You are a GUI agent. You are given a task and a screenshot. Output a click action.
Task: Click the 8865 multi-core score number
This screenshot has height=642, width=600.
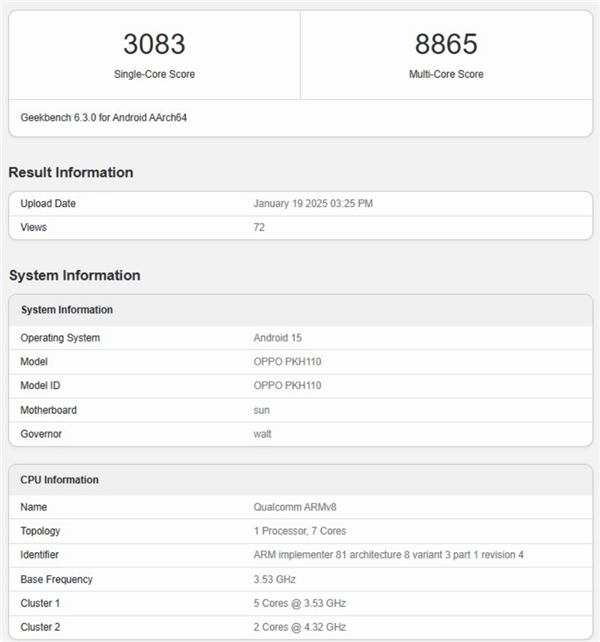(x=446, y=44)
